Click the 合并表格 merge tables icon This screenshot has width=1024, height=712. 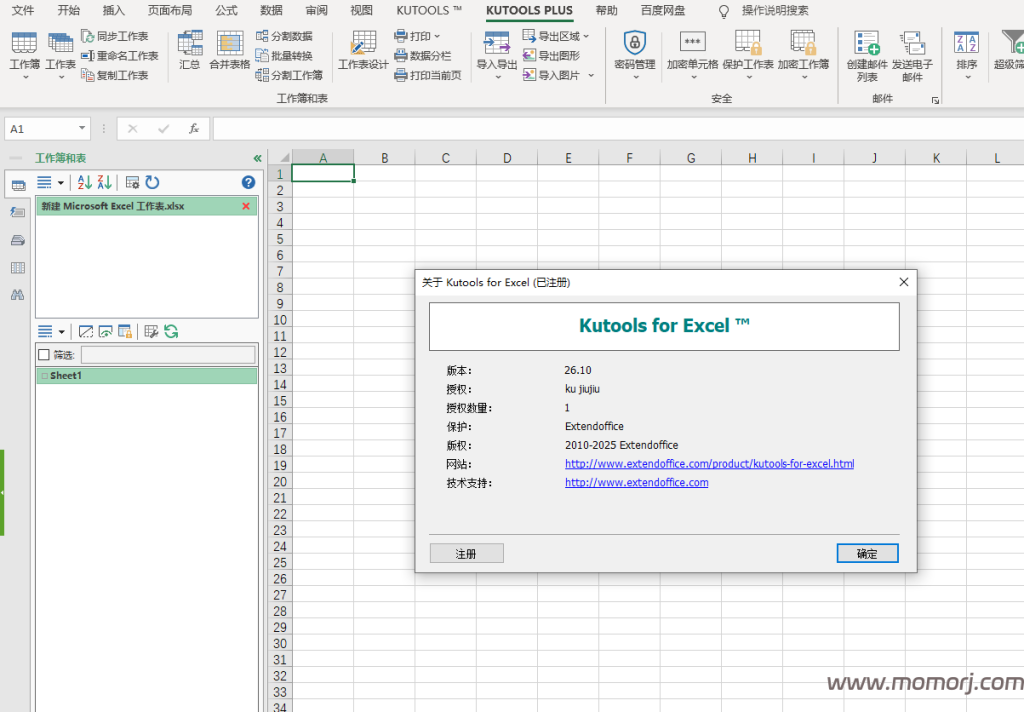pyautogui.click(x=229, y=43)
